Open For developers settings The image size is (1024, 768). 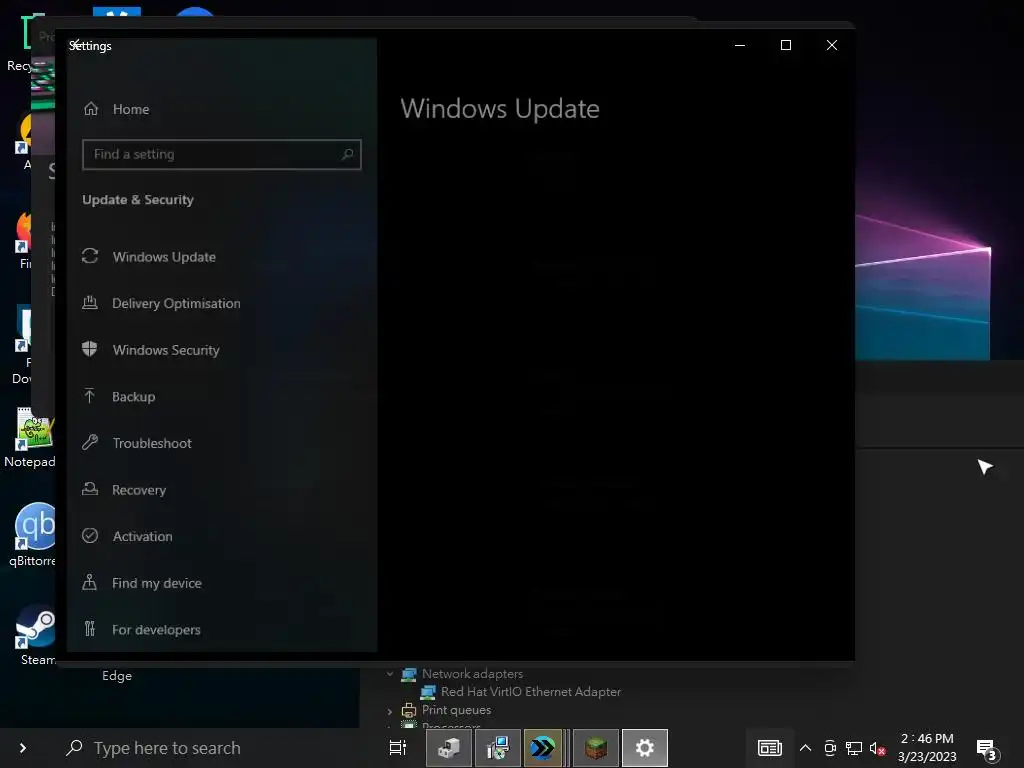(x=155, y=630)
